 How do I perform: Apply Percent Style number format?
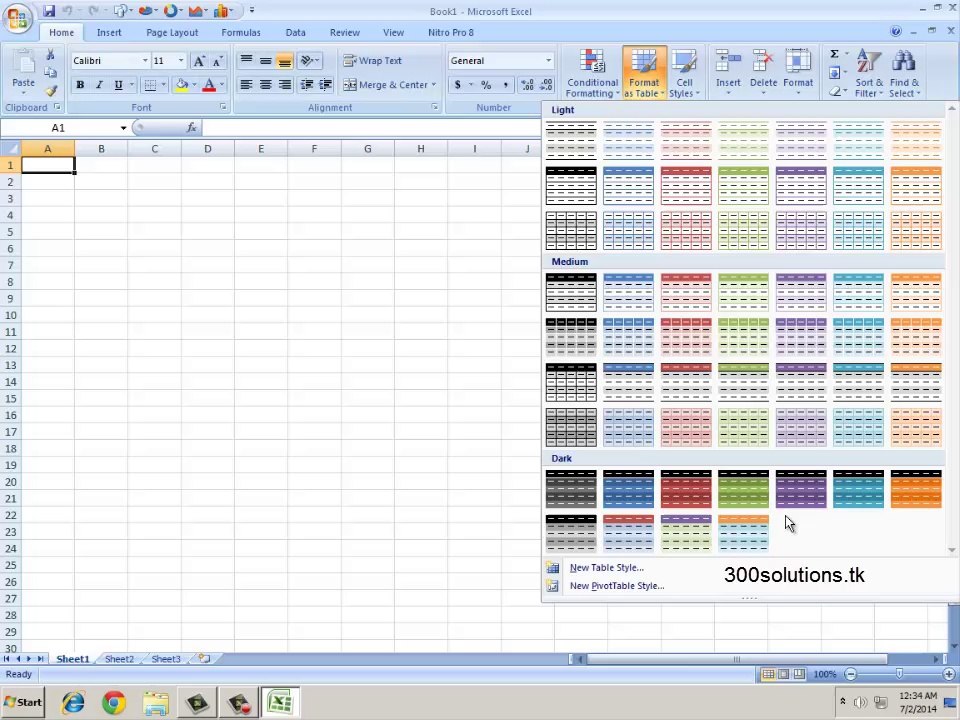(486, 85)
